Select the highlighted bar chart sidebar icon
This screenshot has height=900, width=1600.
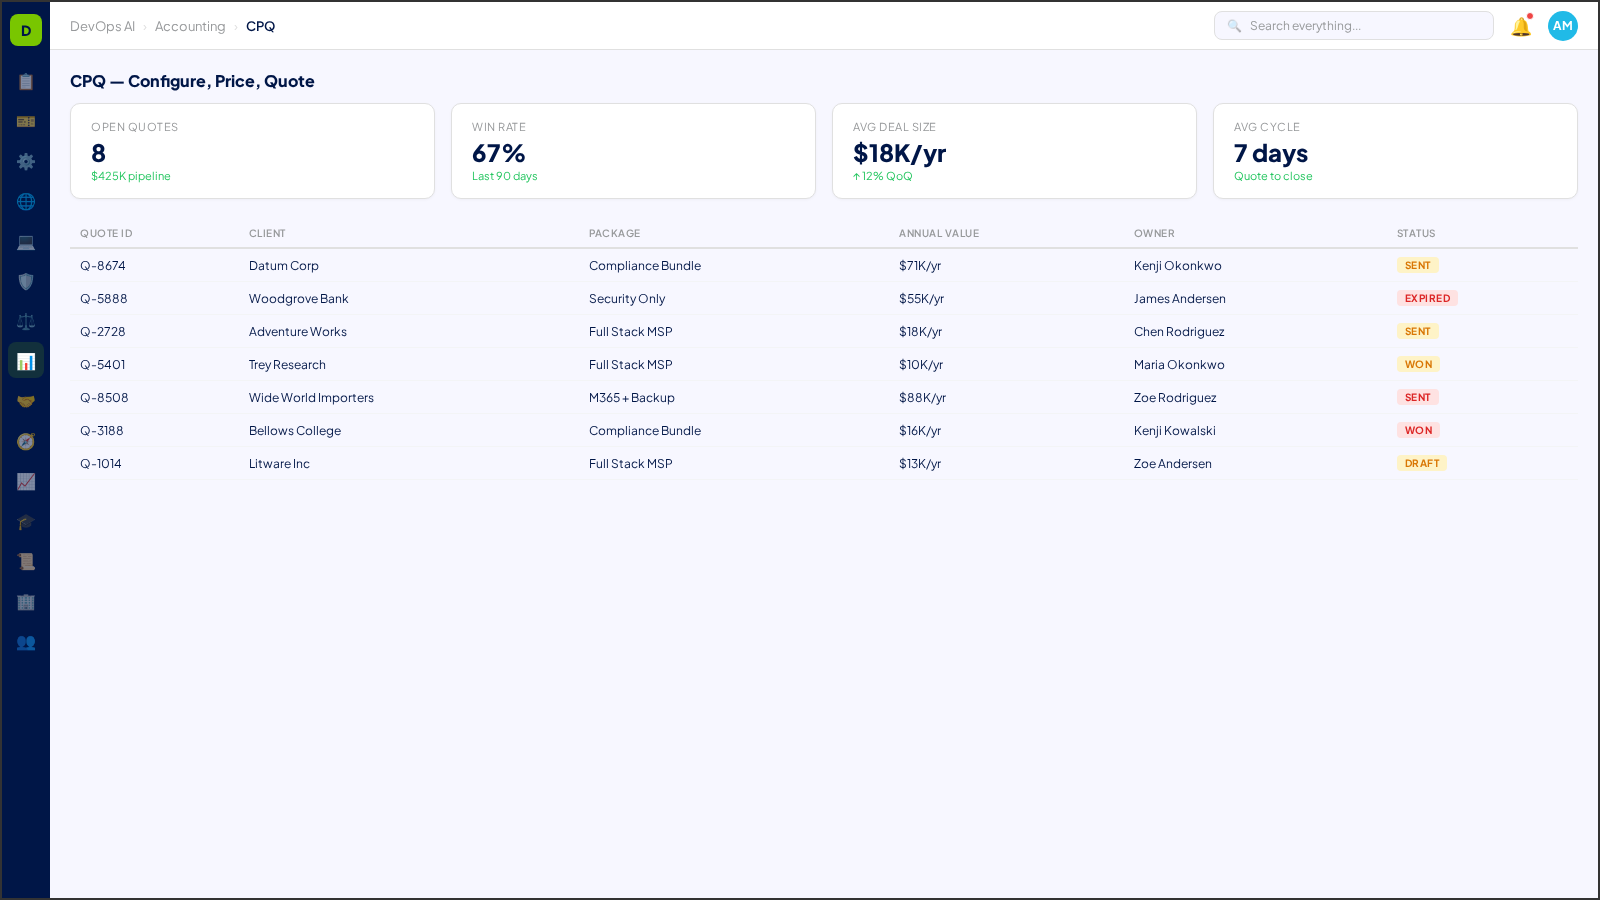pyautogui.click(x=26, y=360)
